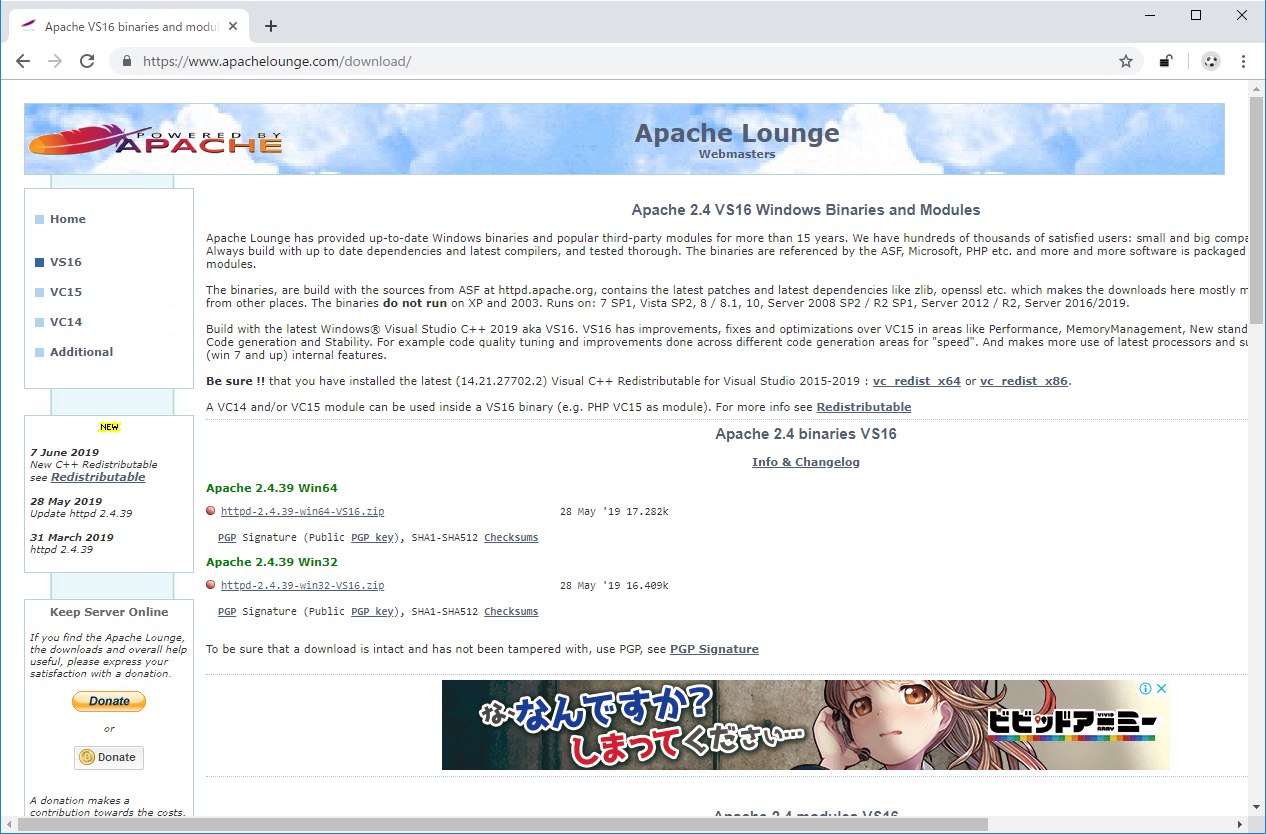Image resolution: width=1266 pixels, height=834 pixels.
Task: View Checksums for the Win64 binary
Action: pos(511,537)
